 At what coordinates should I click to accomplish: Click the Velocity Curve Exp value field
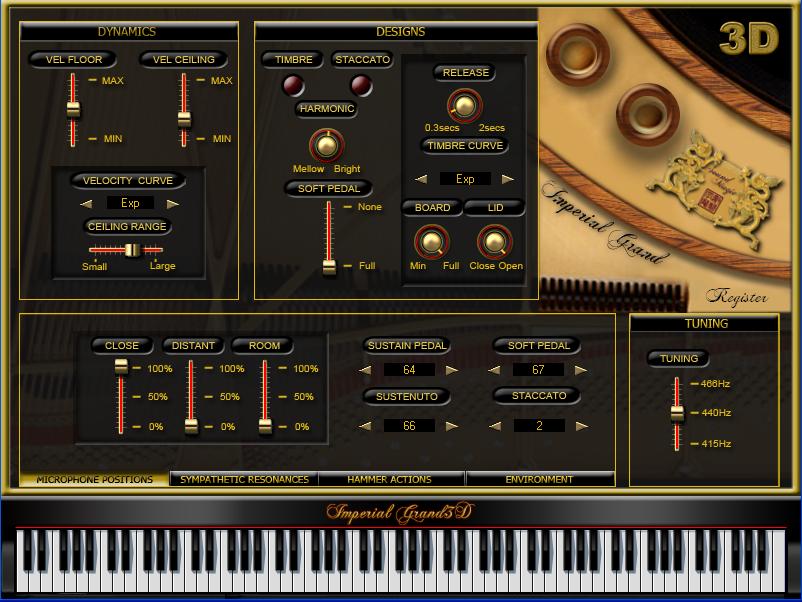(130, 203)
